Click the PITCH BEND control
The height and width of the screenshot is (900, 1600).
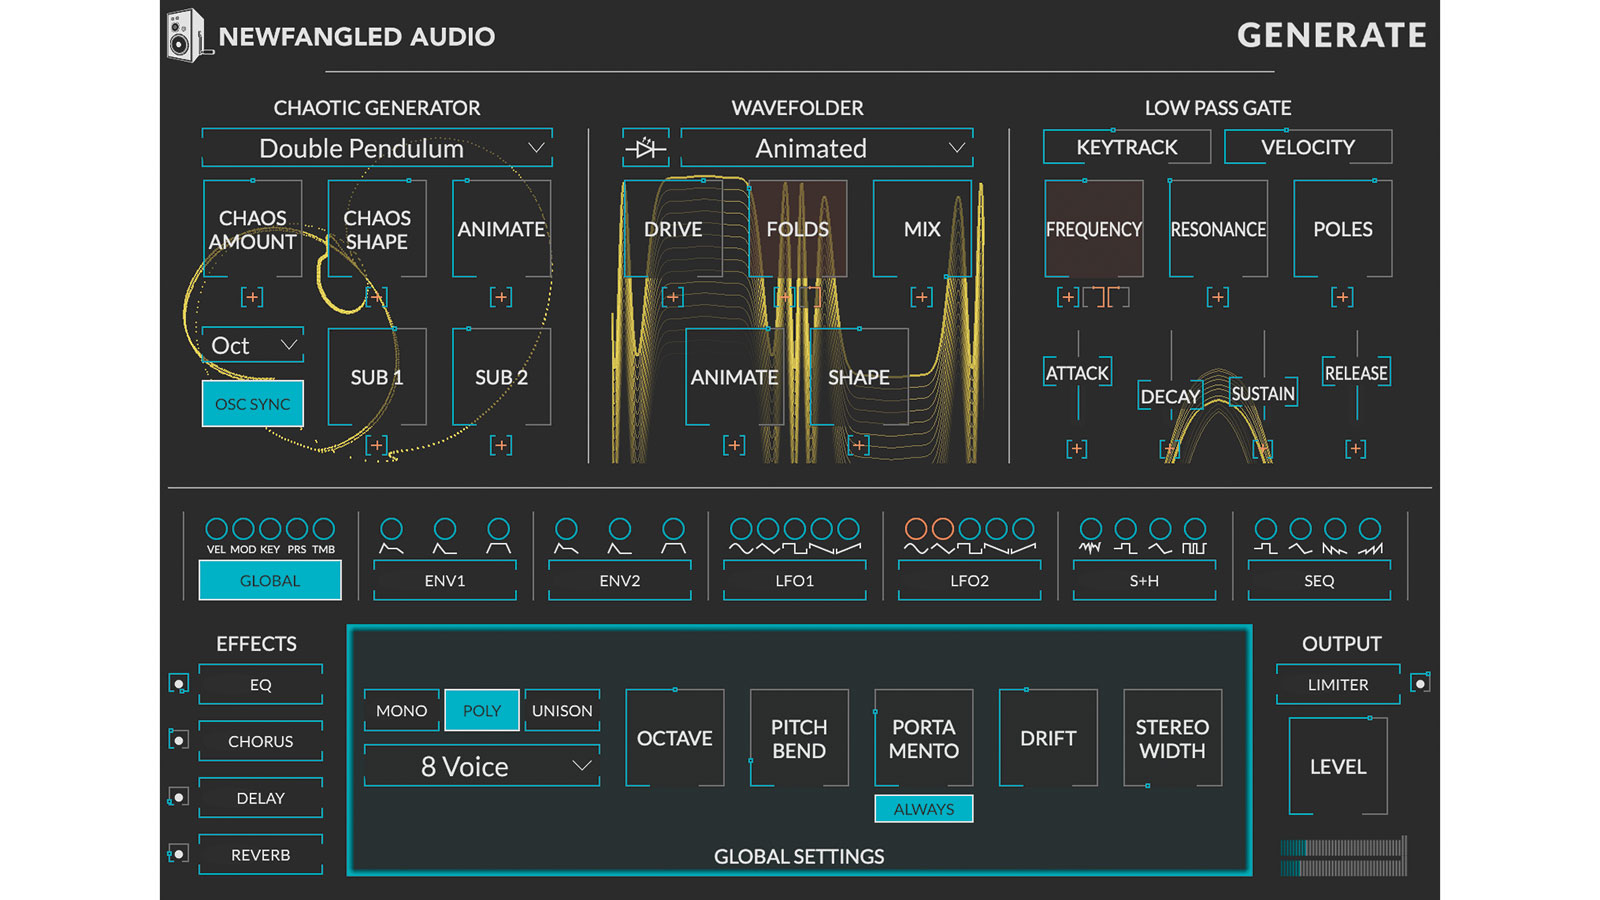tap(799, 738)
